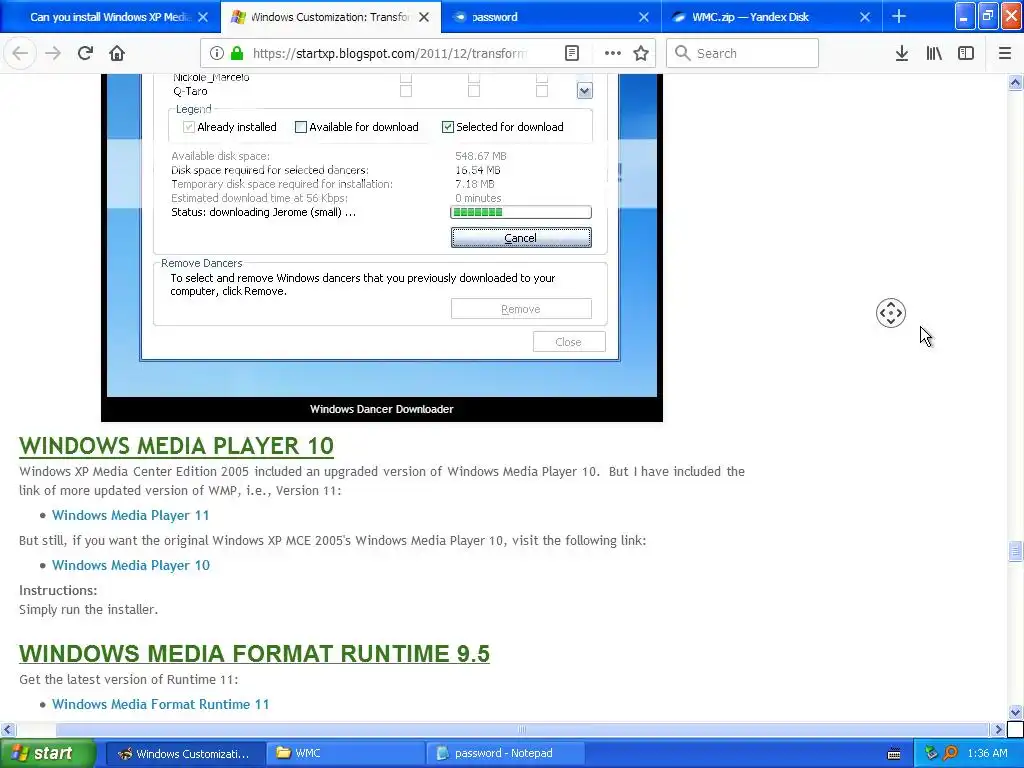Click the tray magnifier search icon
The image size is (1024, 768).
pyautogui.click(x=951, y=754)
